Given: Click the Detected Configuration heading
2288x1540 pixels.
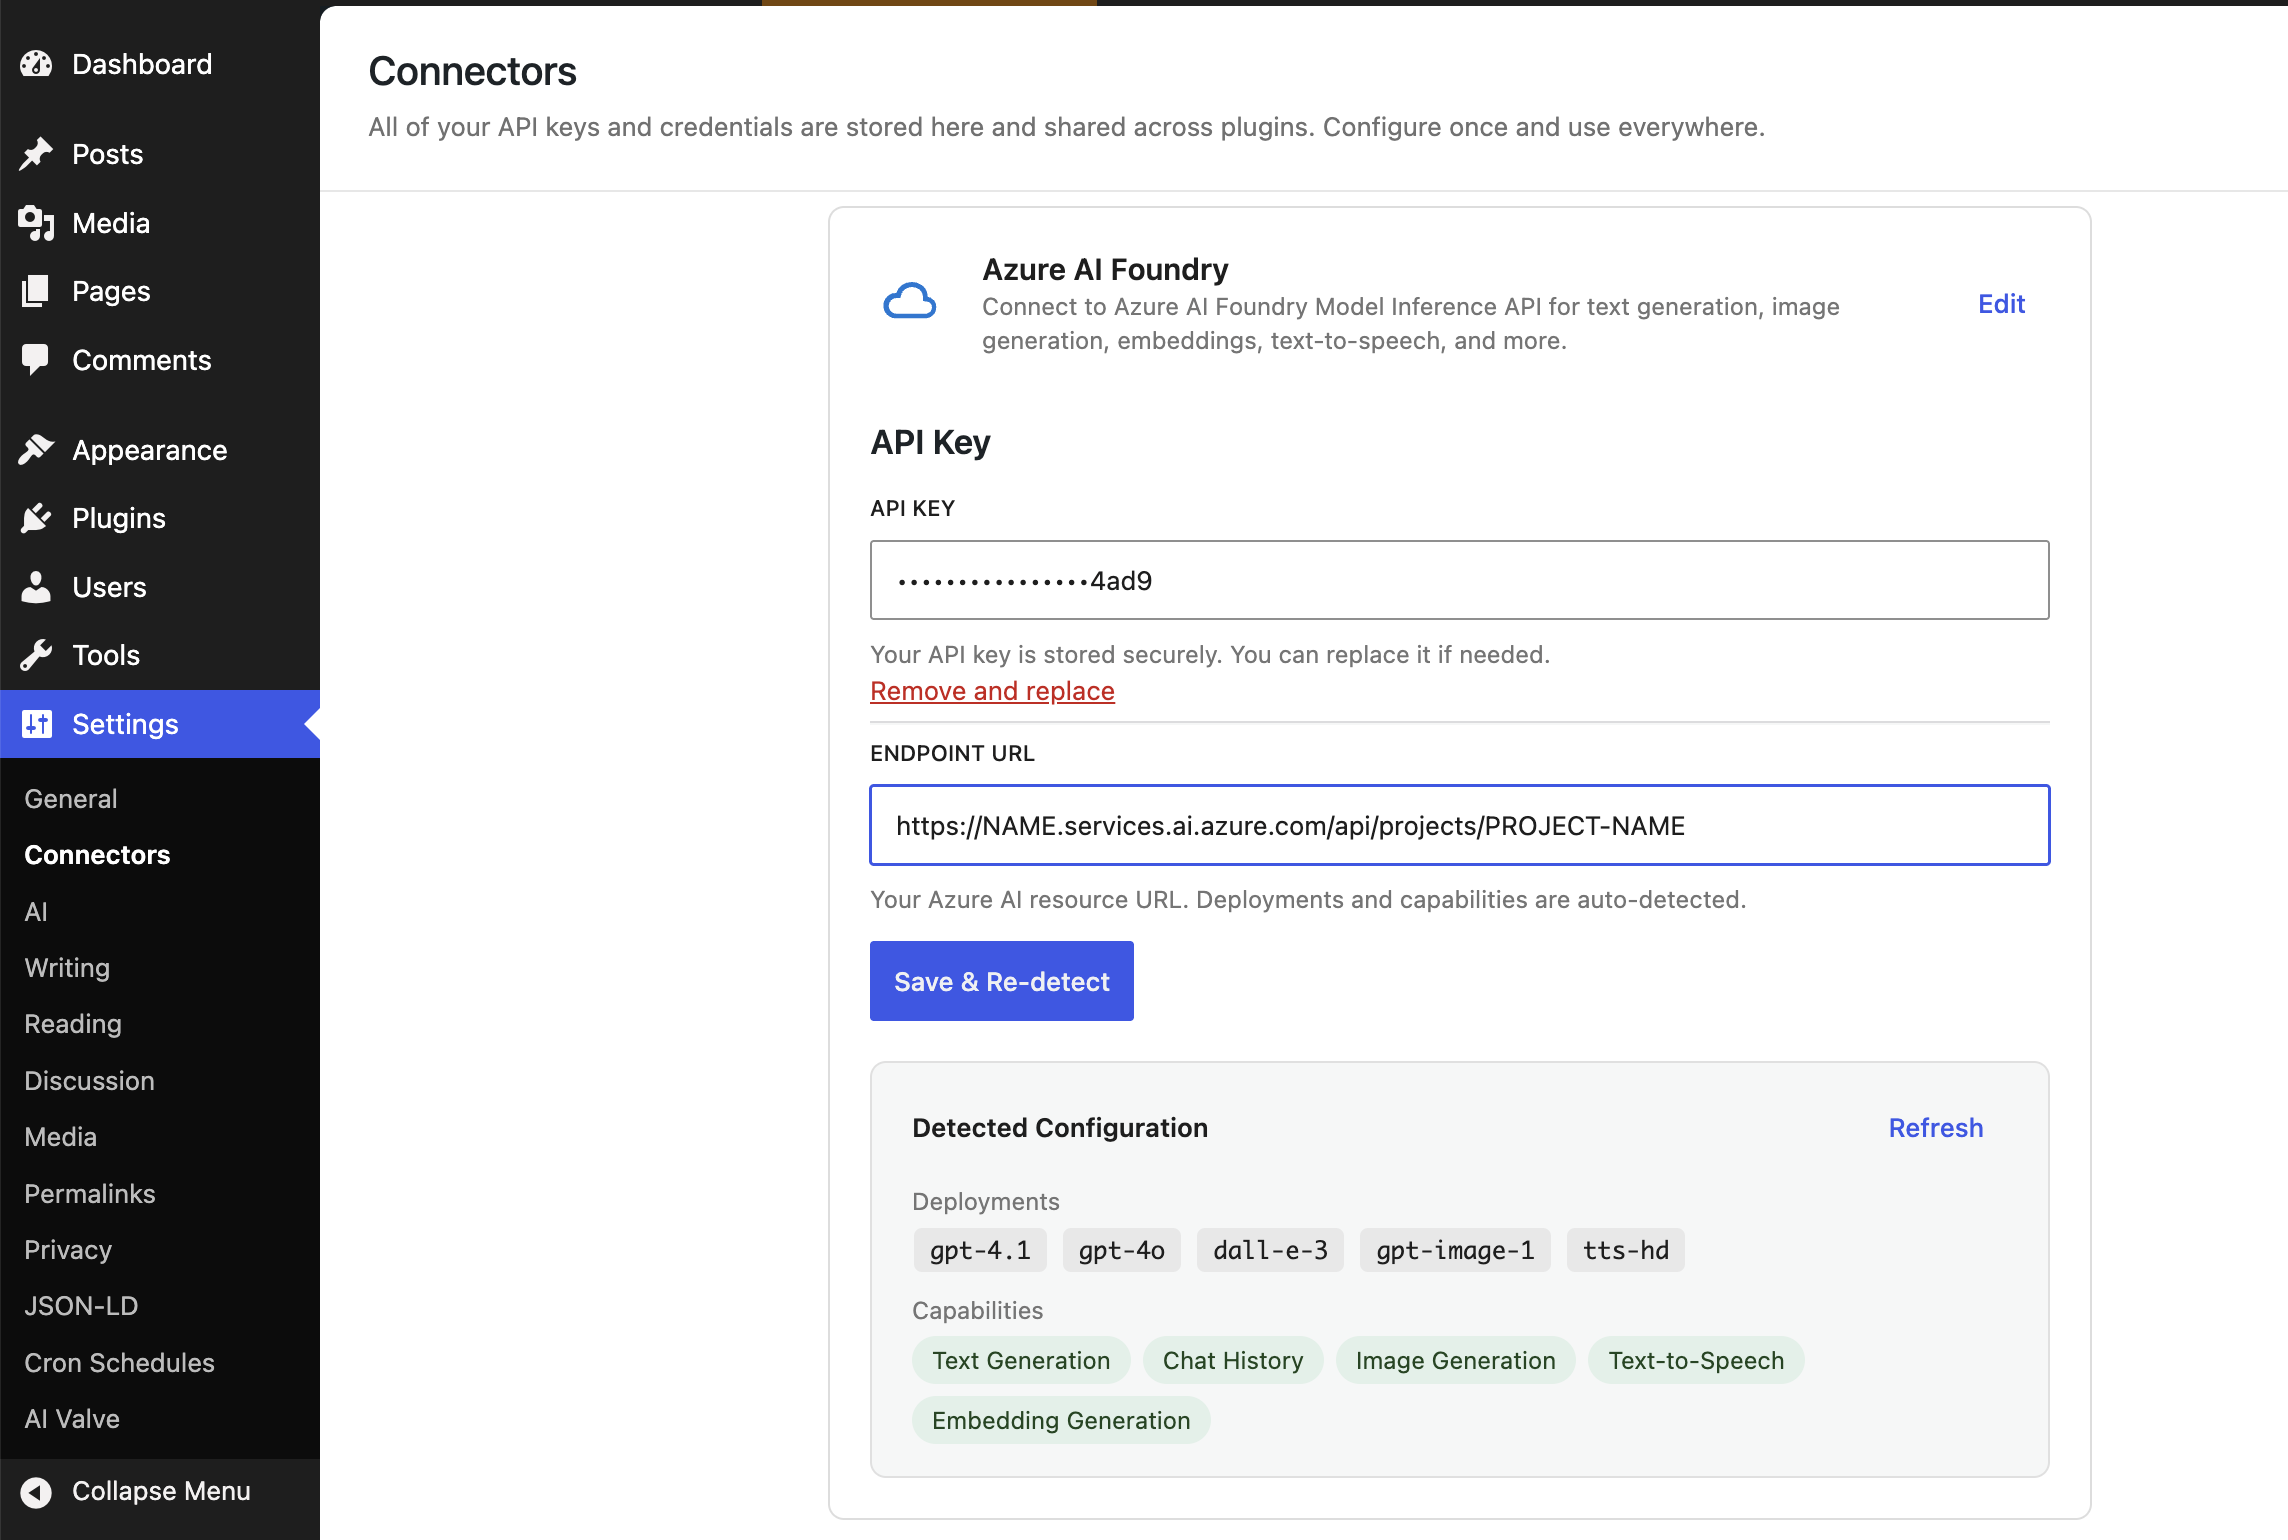Looking at the screenshot, I should point(1060,1128).
